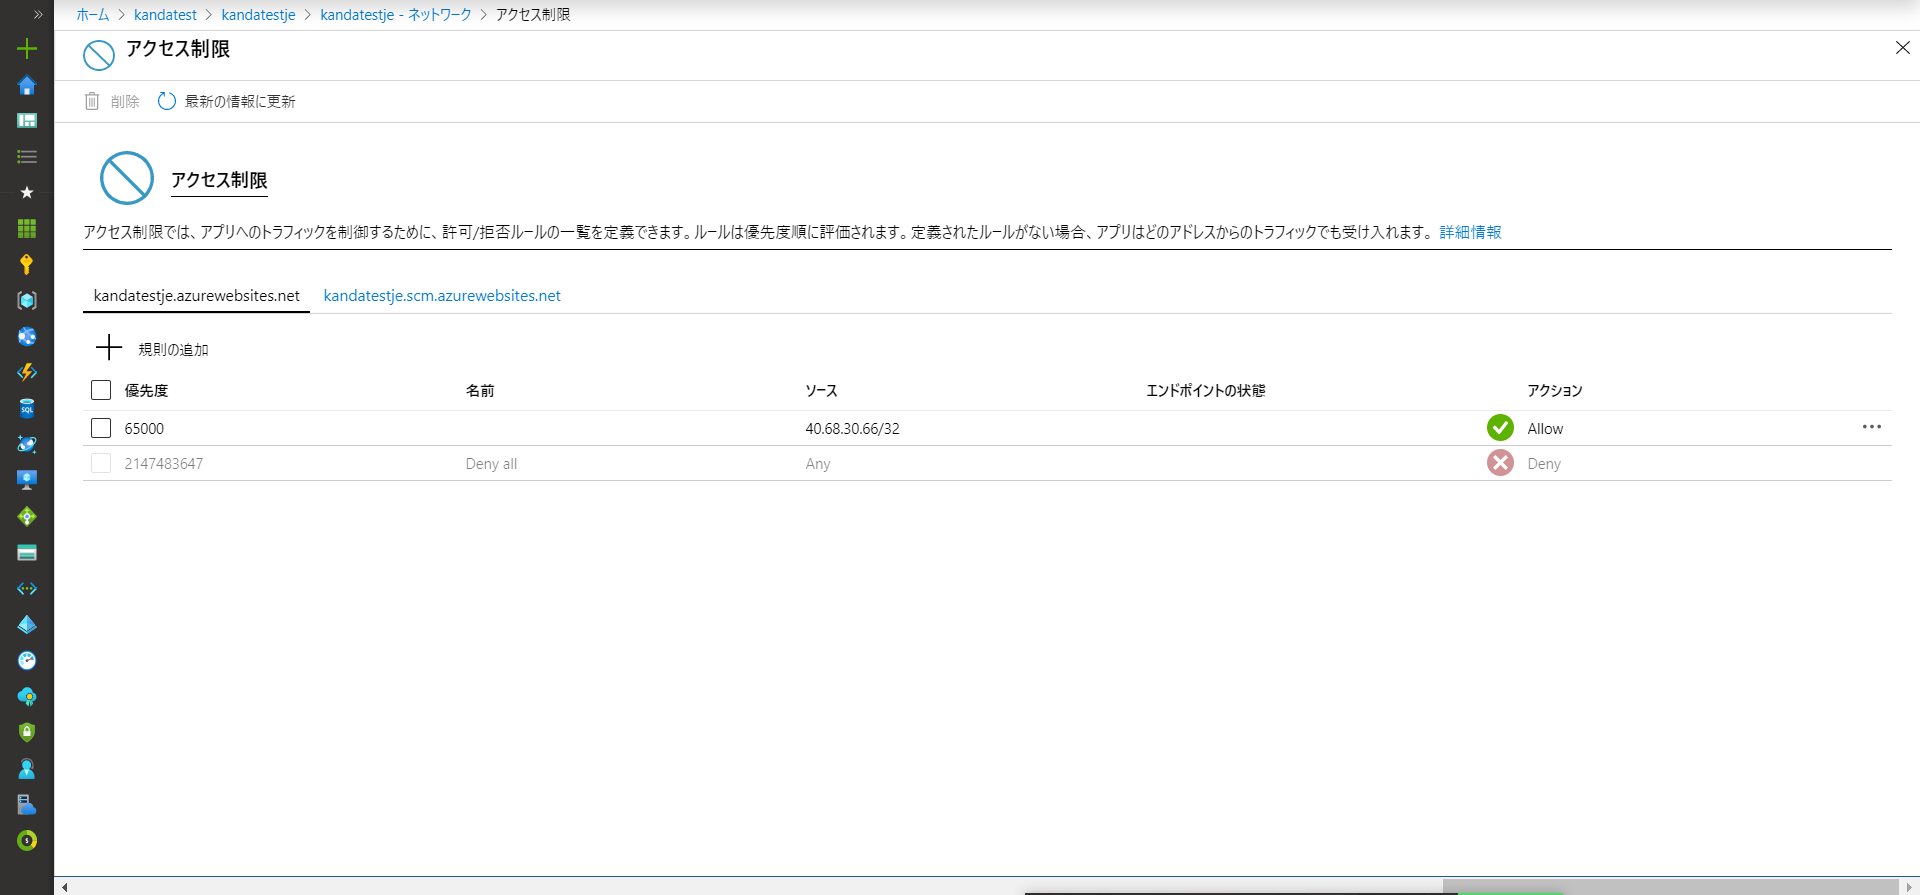Open Monitor gauge icon in the sidebar
Screen dimensions: 1920x895
coord(27,660)
